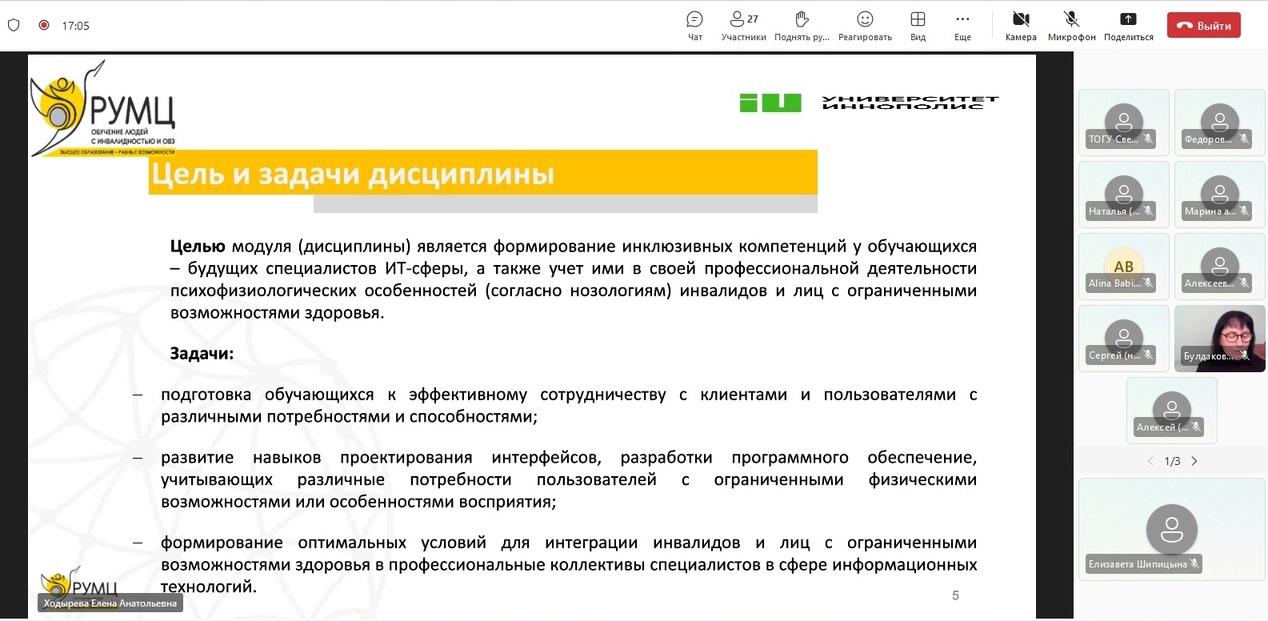This screenshot has height=621, width=1268.
Task: Click the 17:05 meeting timer
Action: click(x=76, y=25)
